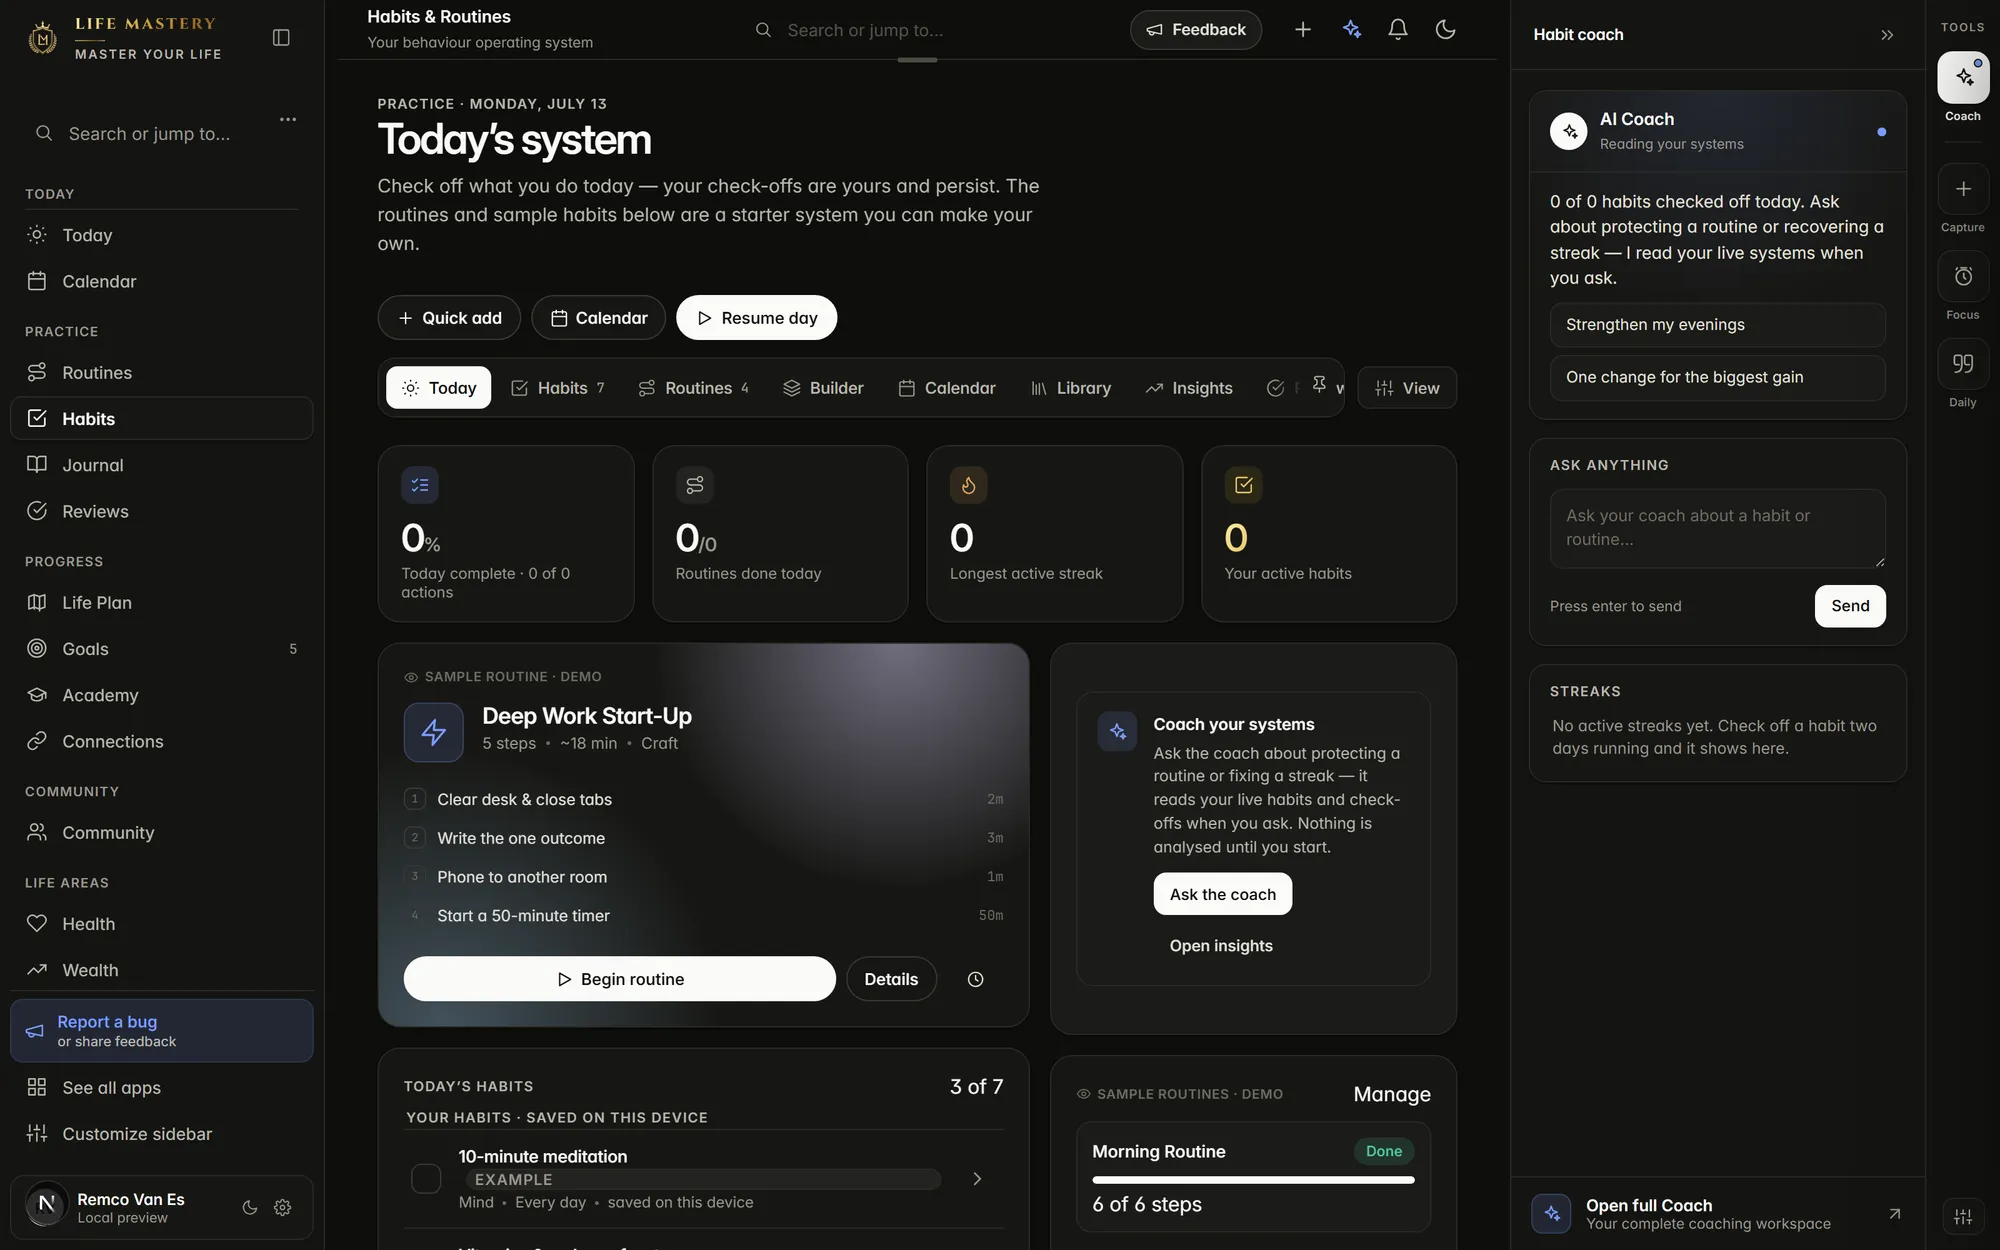
Task: Switch to Library tab
Action: 1071,388
